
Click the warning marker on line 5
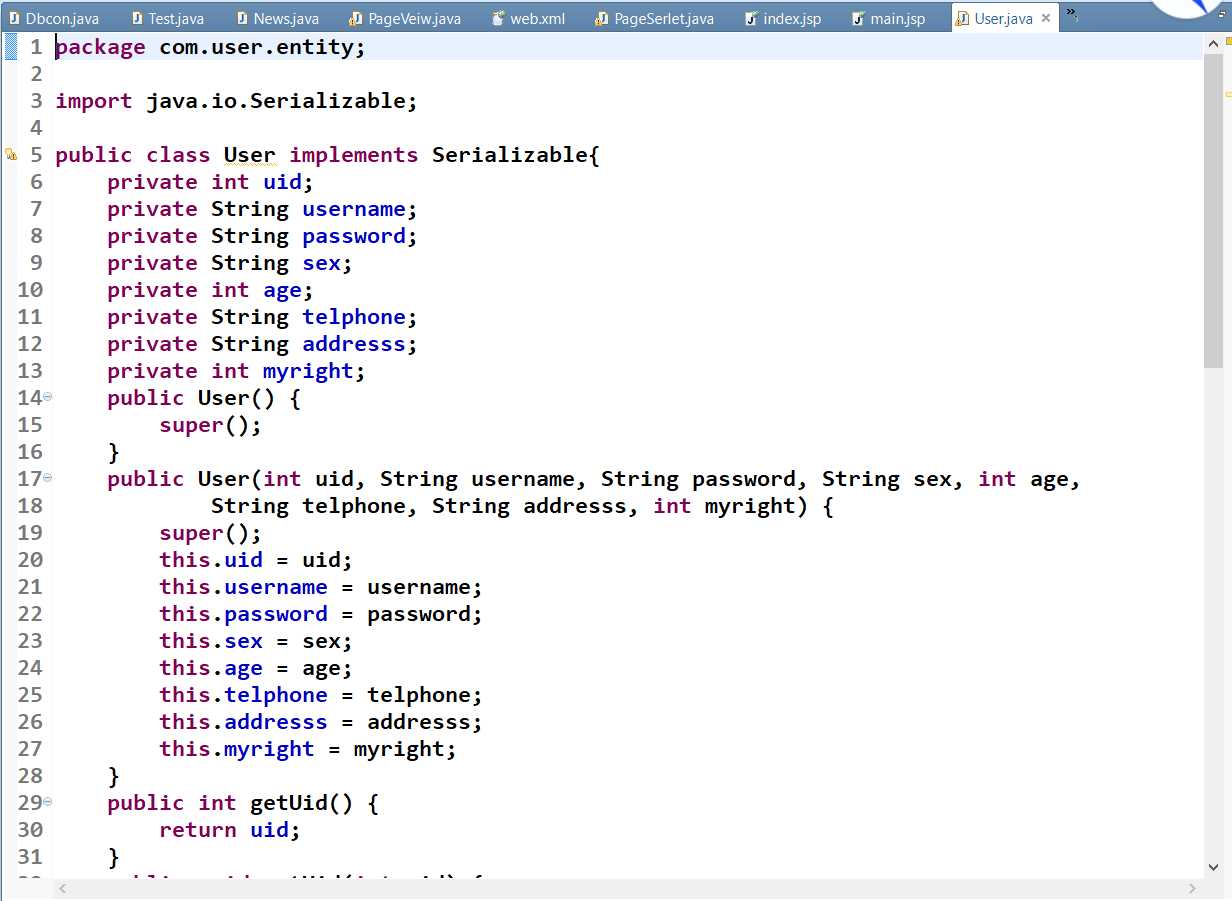(11, 155)
